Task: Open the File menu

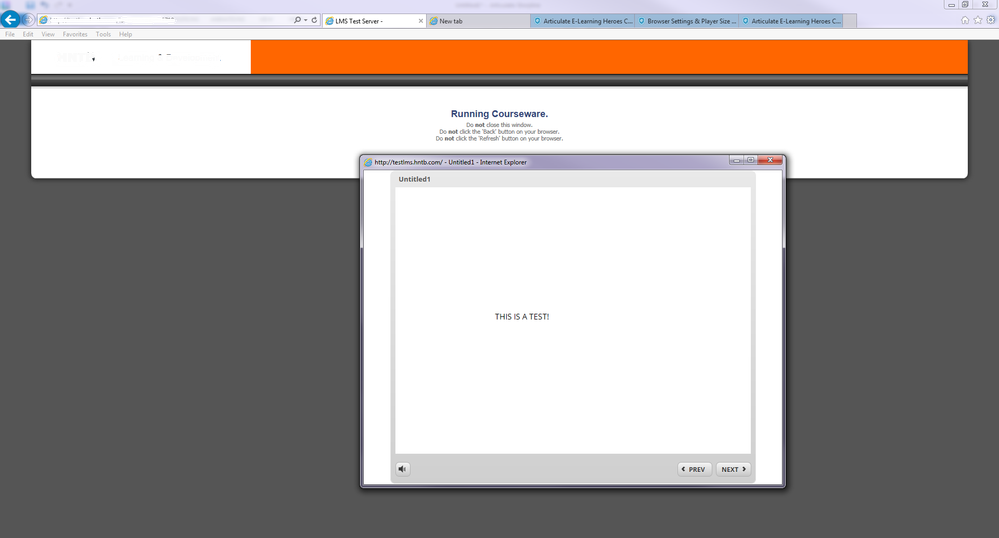Action: click(10, 34)
